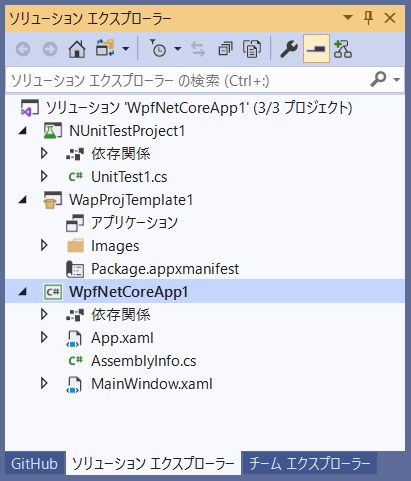Expand the MainWindow.xaml node
This screenshot has height=481, width=411.
44,383
